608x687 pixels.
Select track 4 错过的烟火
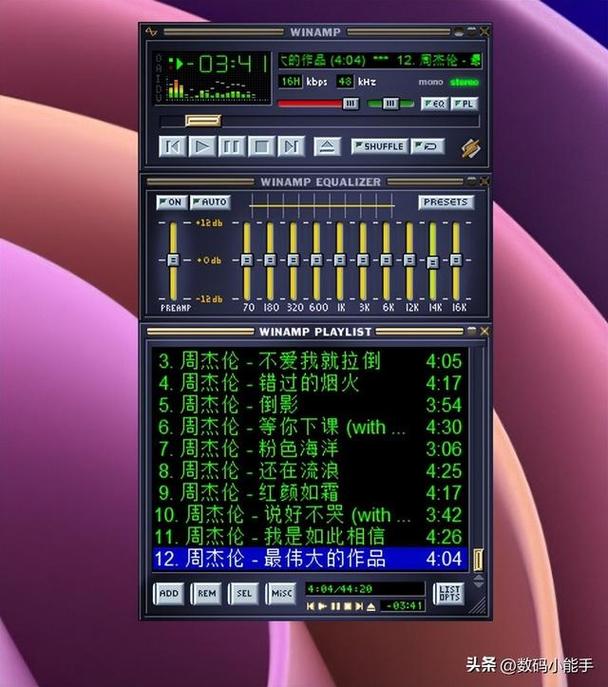click(310, 383)
